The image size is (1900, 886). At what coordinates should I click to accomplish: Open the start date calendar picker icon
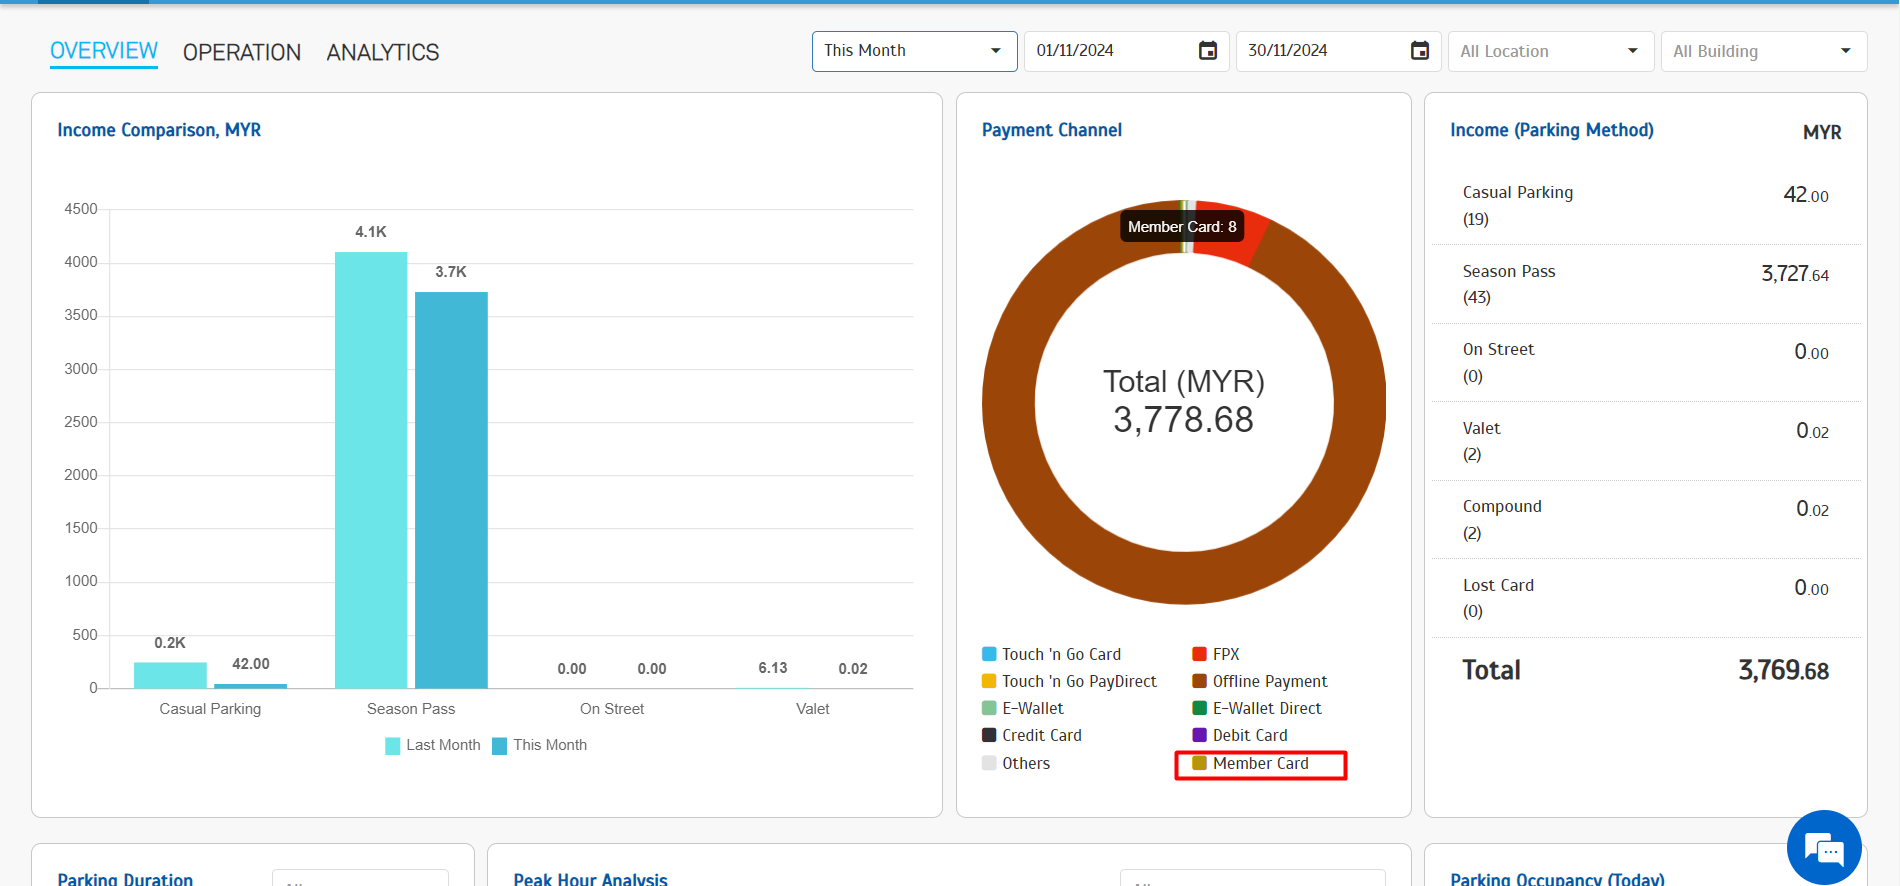1207,51
